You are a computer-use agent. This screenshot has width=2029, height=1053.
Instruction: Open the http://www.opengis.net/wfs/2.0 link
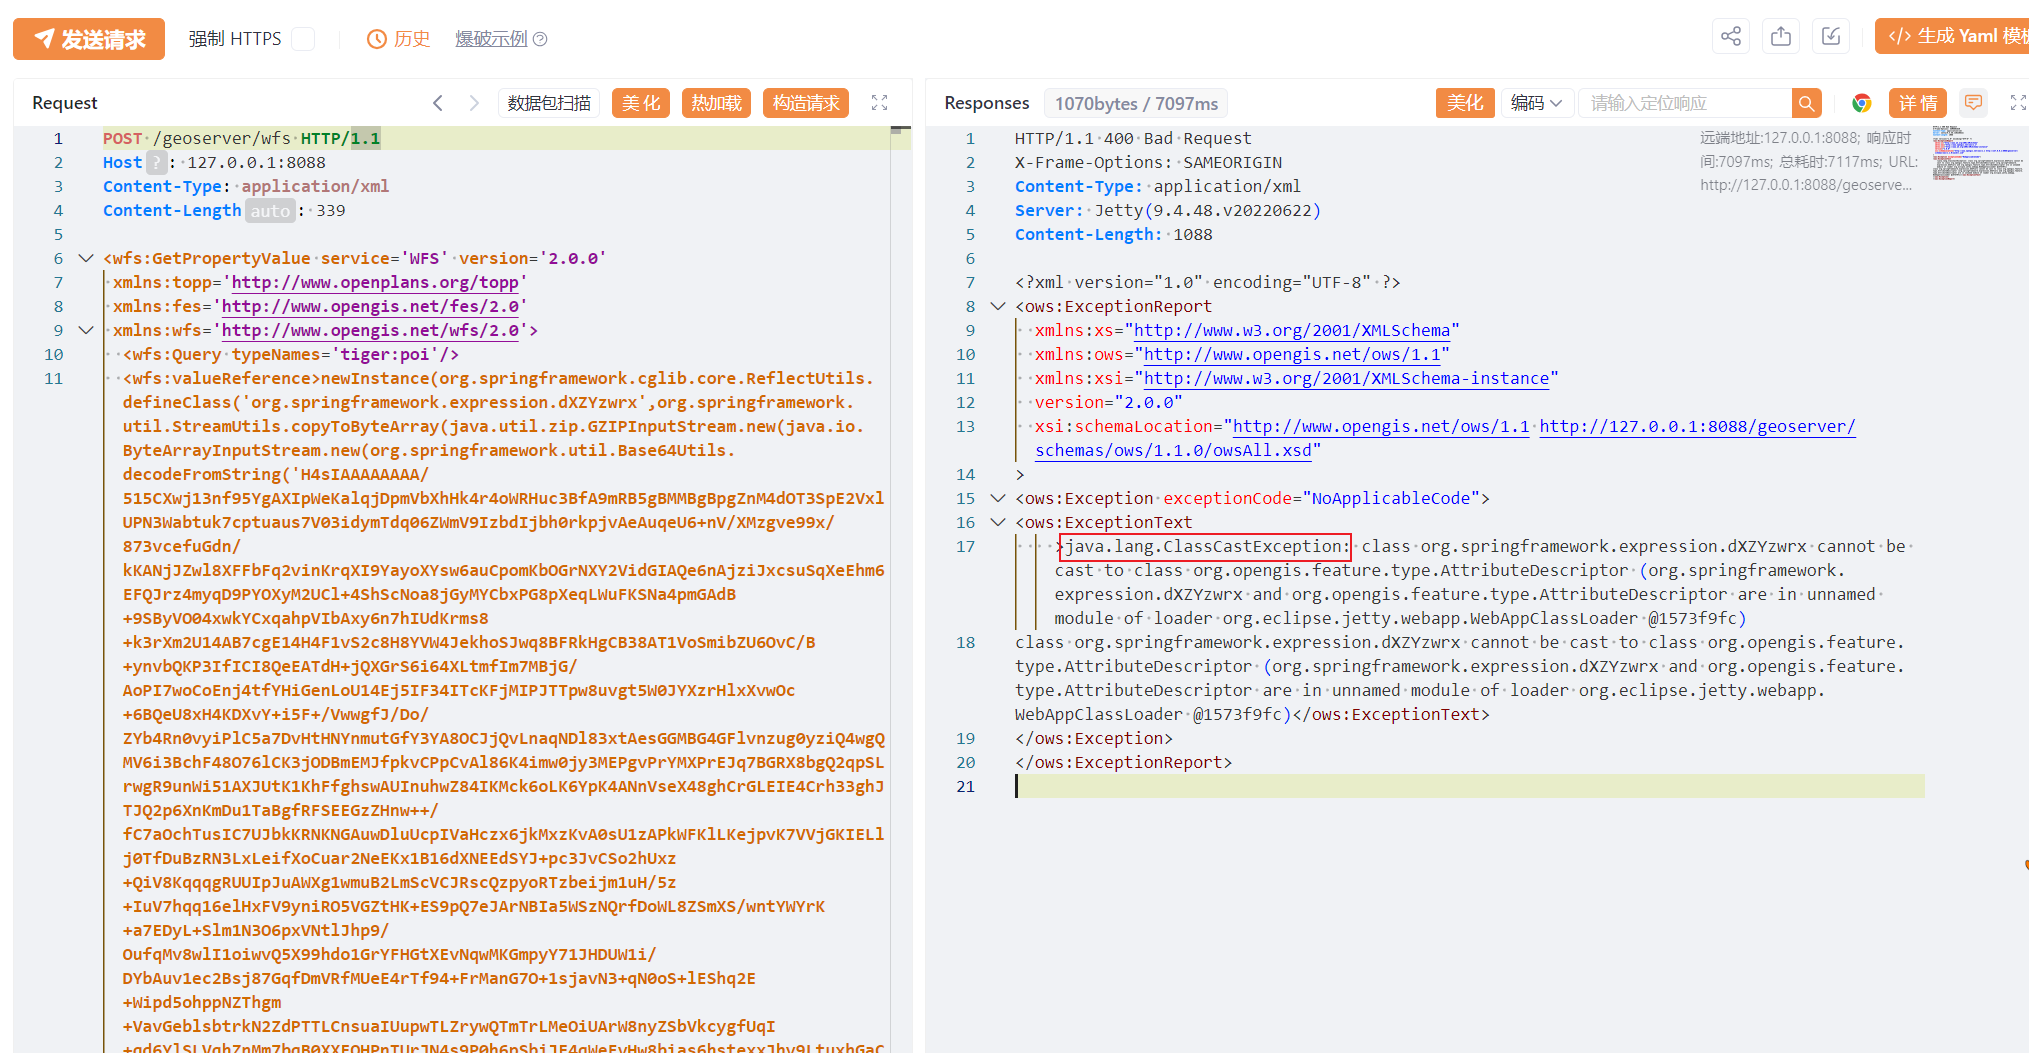coord(370,330)
